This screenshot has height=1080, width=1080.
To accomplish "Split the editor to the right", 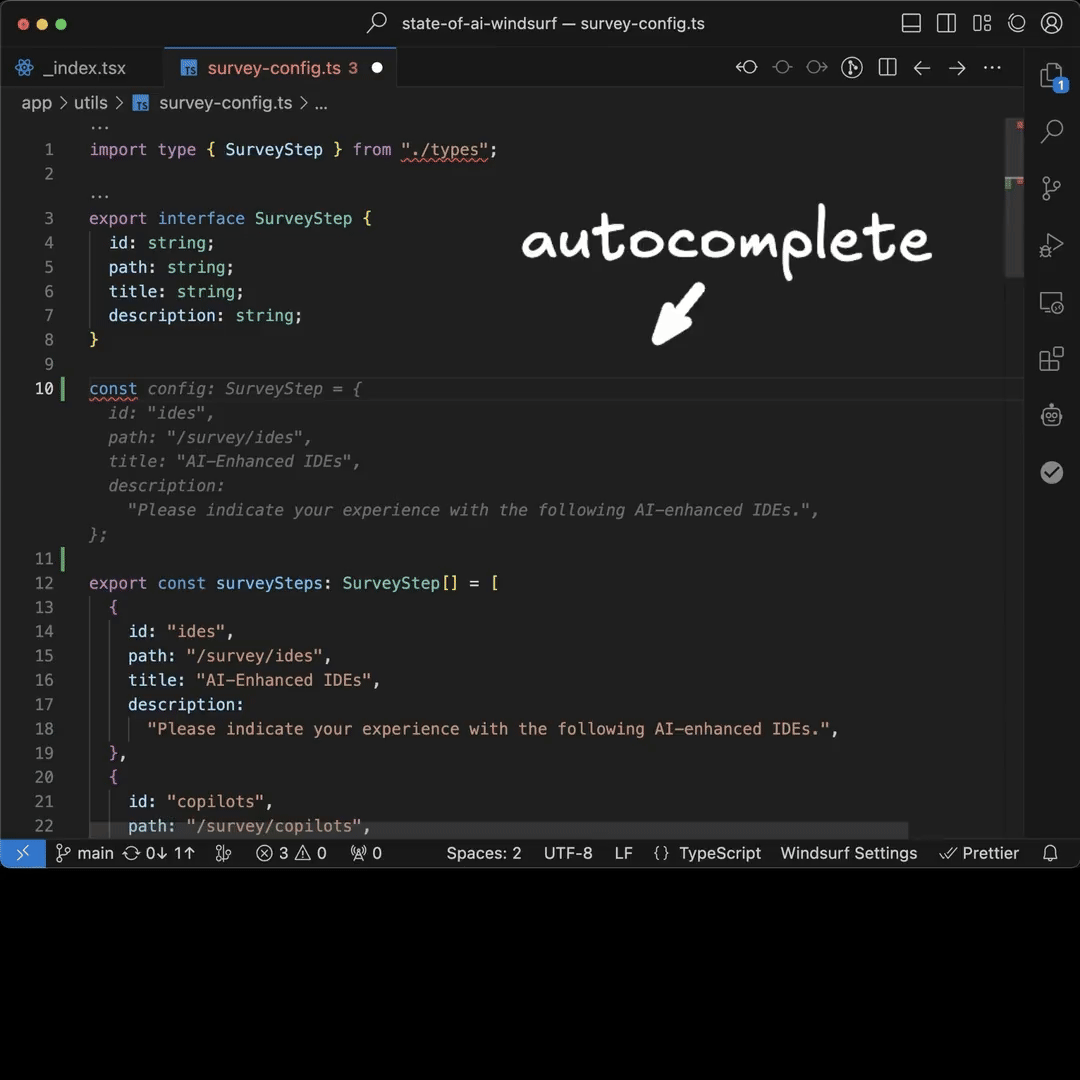I will (887, 68).
